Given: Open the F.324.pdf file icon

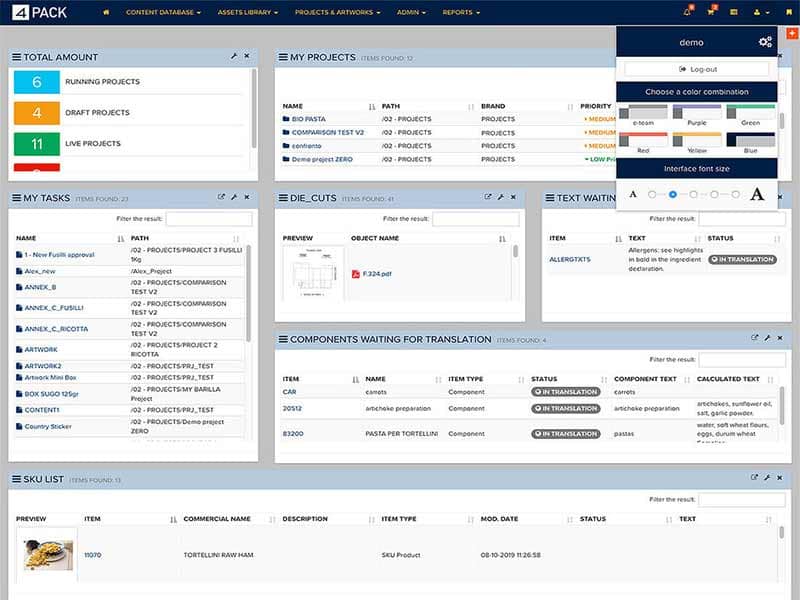Looking at the screenshot, I should tap(356, 272).
